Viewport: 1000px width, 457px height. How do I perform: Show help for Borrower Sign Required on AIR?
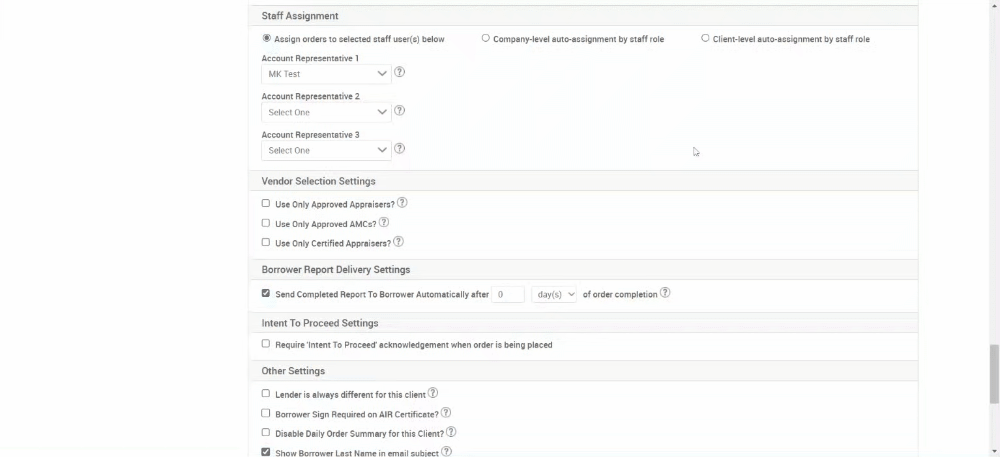[x=446, y=412]
